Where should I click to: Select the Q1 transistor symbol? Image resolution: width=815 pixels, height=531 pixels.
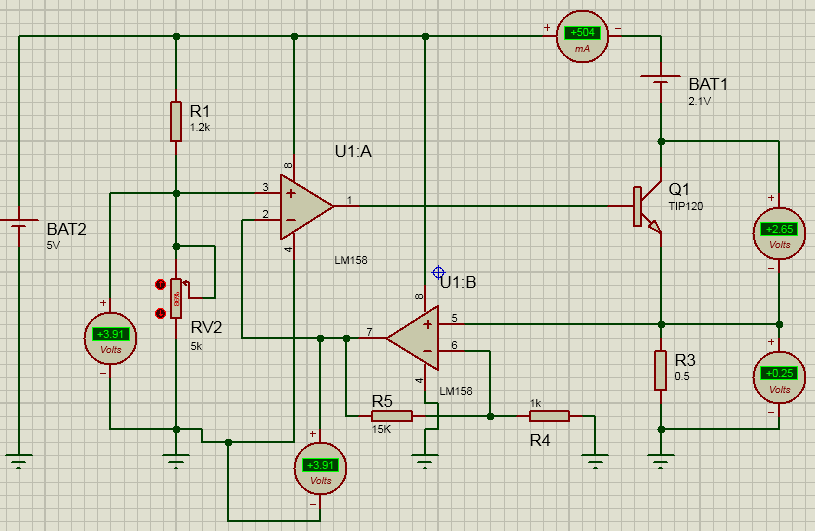[647, 207]
